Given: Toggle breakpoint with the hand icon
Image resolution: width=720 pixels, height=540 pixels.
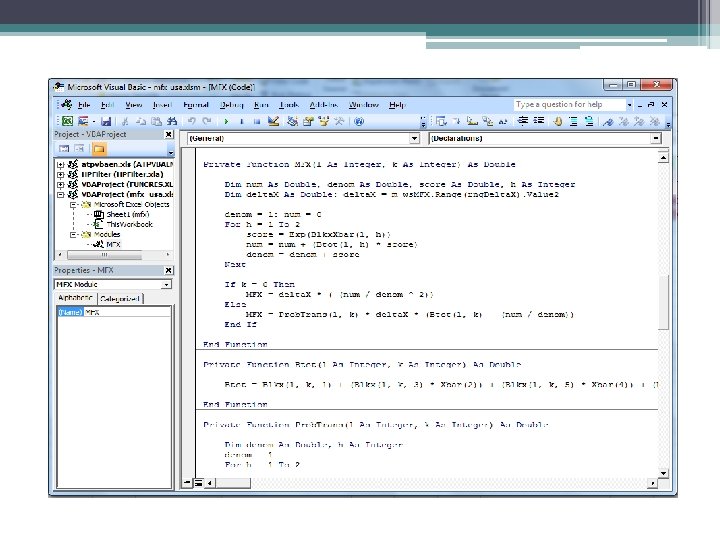Looking at the screenshot, I should click(x=558, y=121).
